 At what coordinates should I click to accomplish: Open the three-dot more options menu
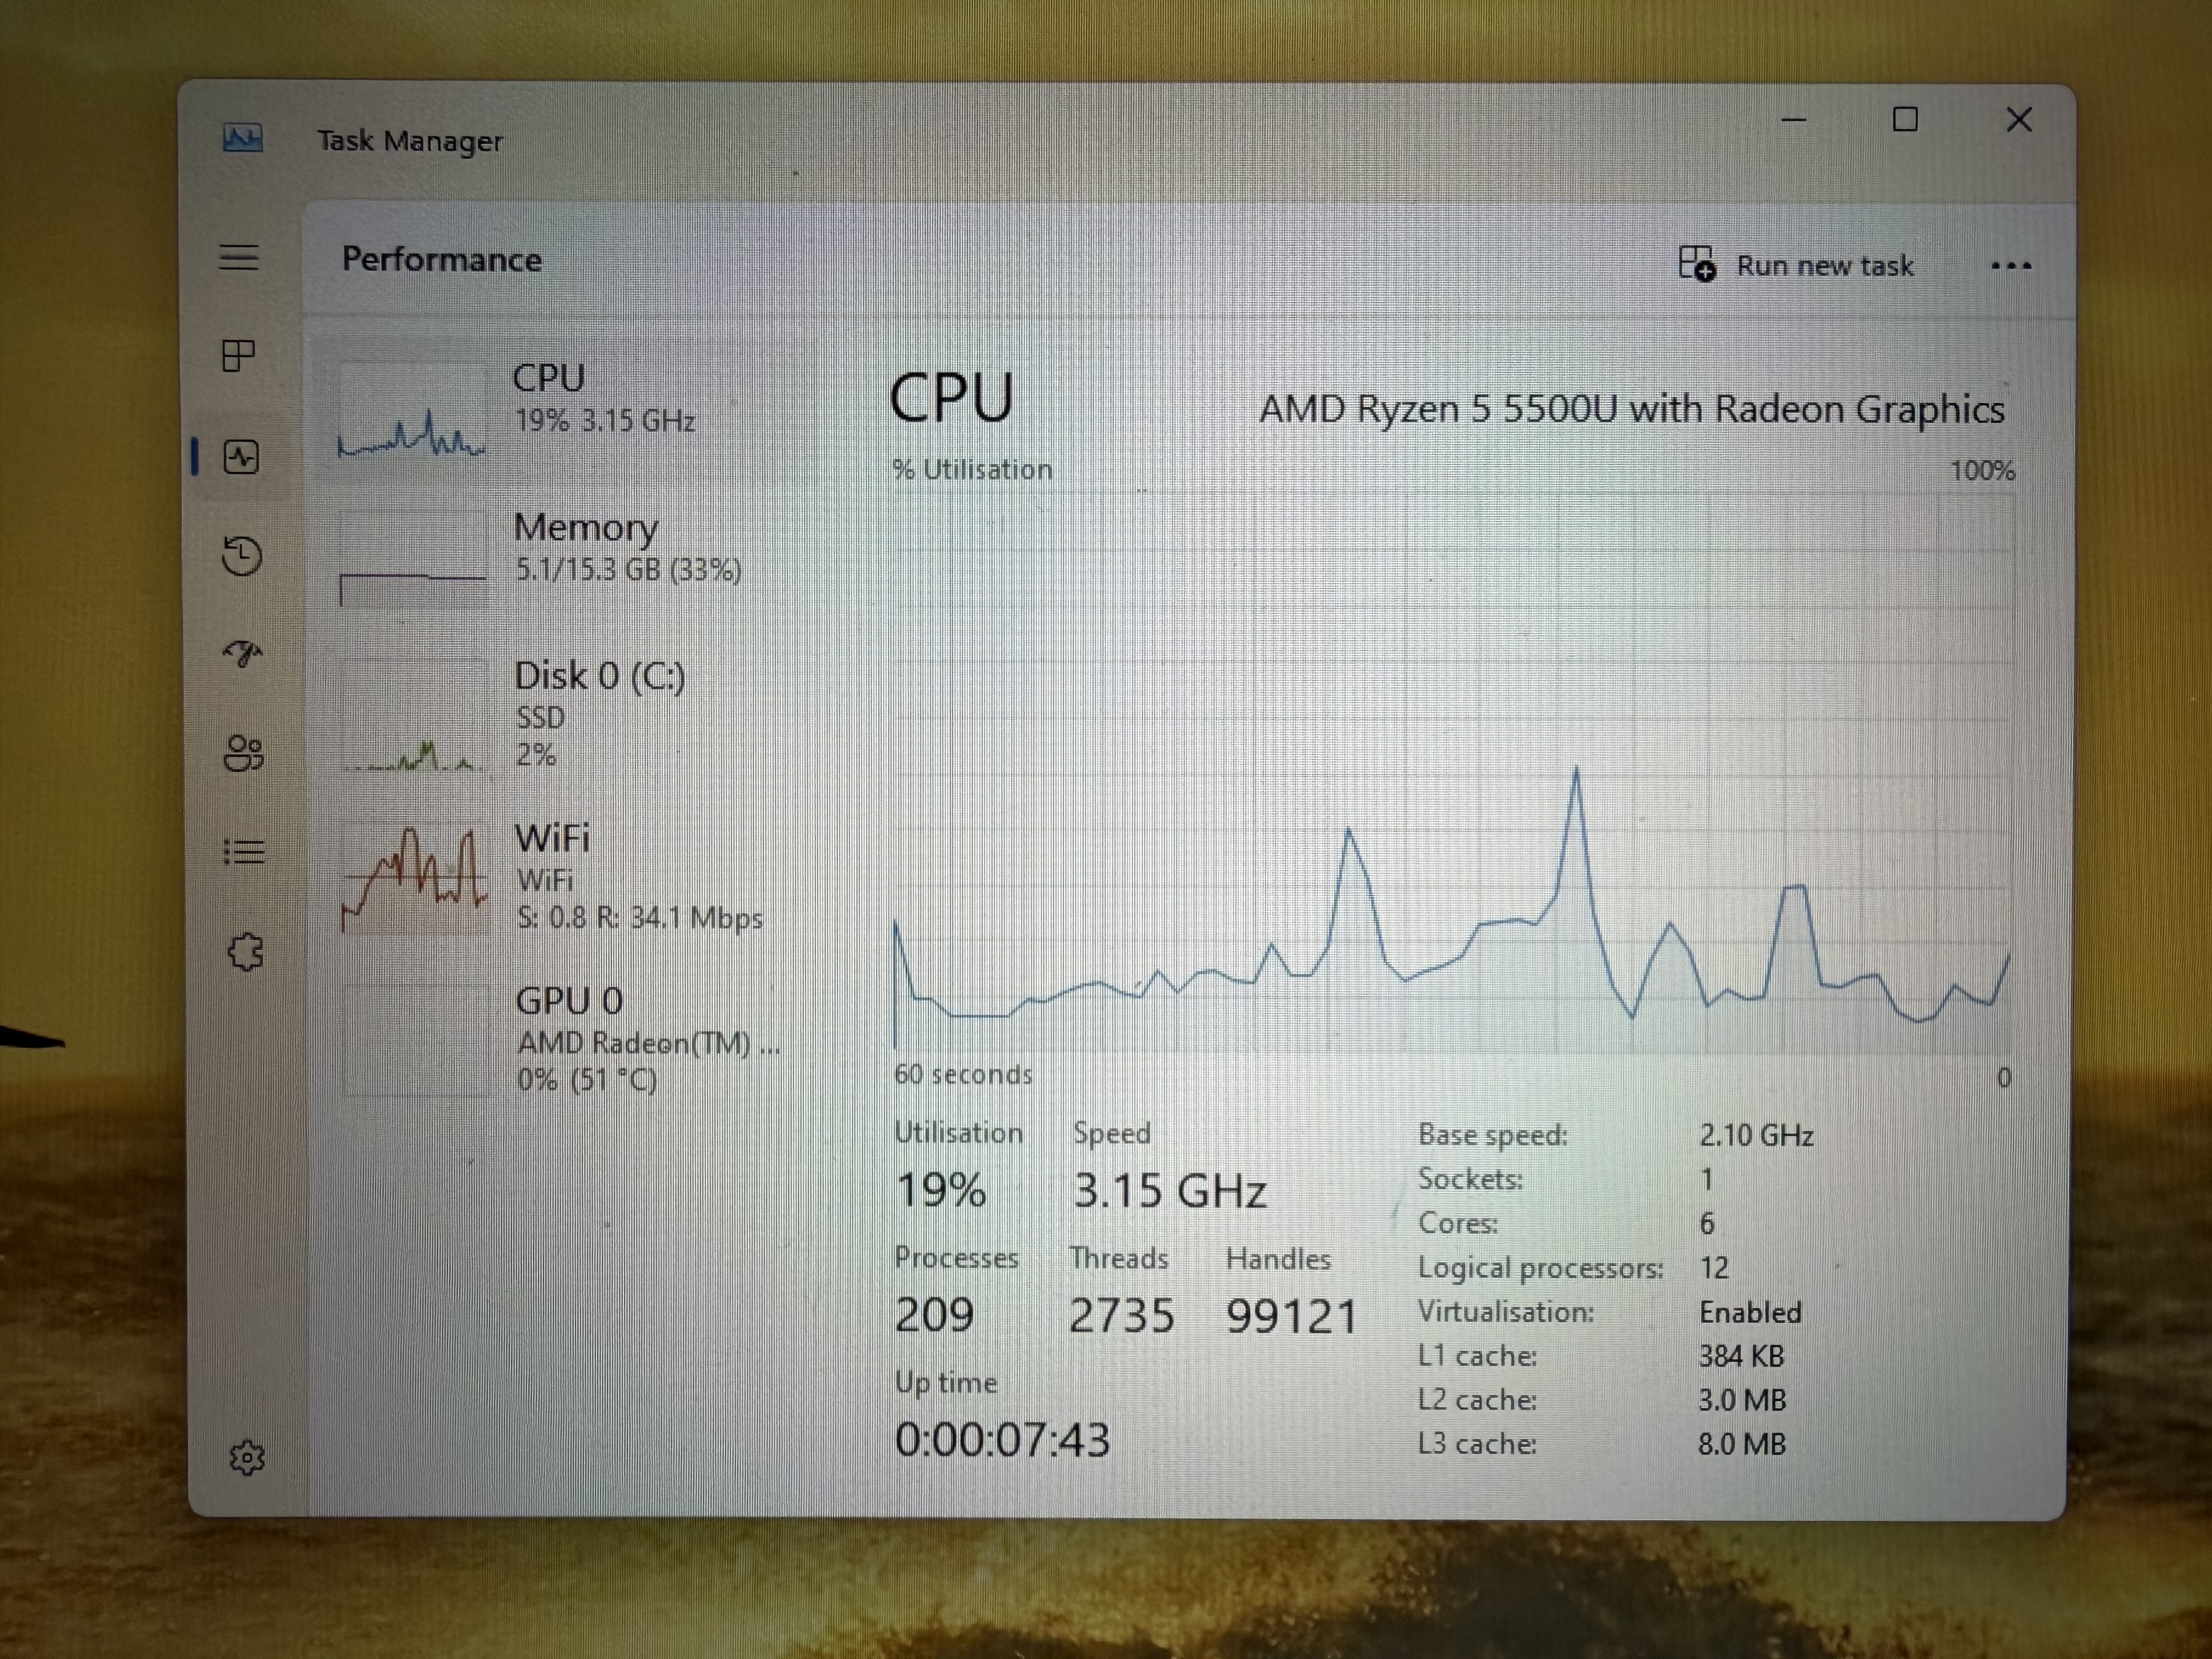2010,266
